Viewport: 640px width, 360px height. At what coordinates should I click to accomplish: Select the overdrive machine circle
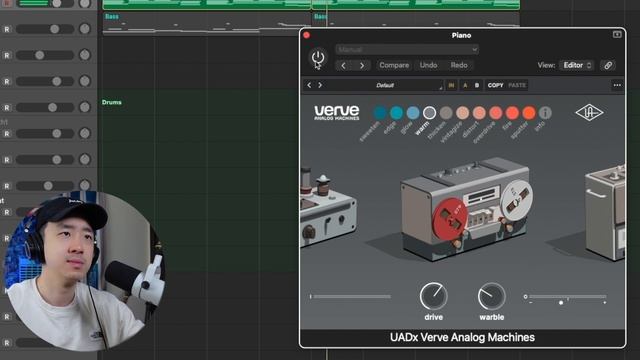tap(496, 113)
